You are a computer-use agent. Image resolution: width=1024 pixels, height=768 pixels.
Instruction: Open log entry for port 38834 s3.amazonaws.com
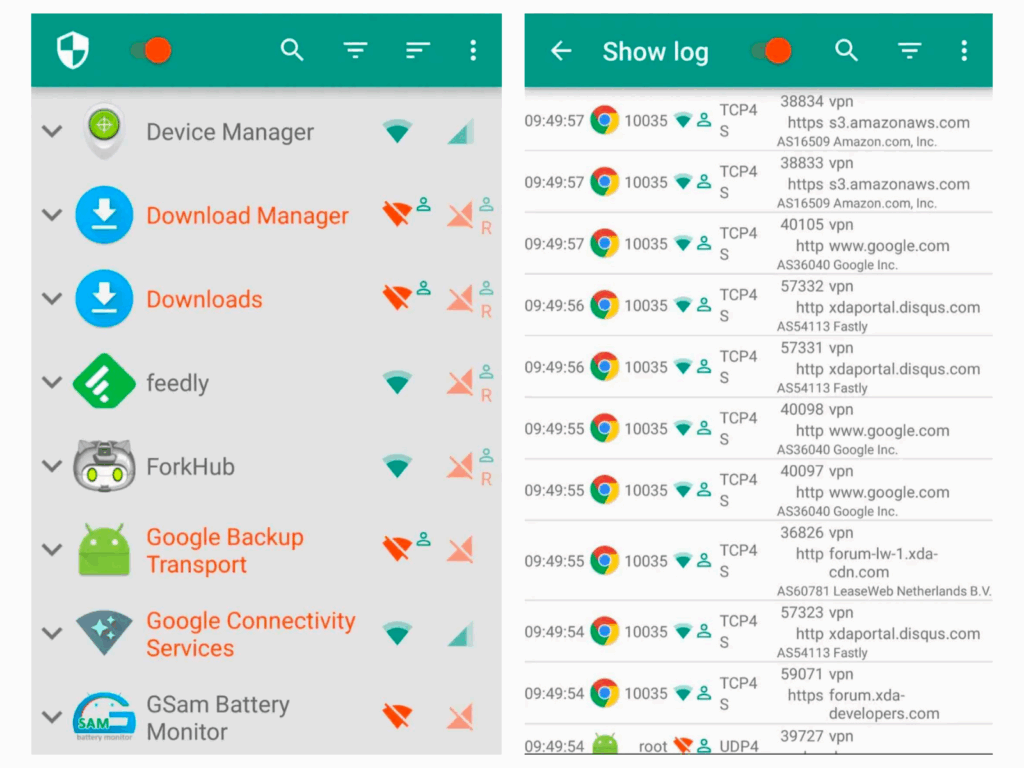click(758, 121)
